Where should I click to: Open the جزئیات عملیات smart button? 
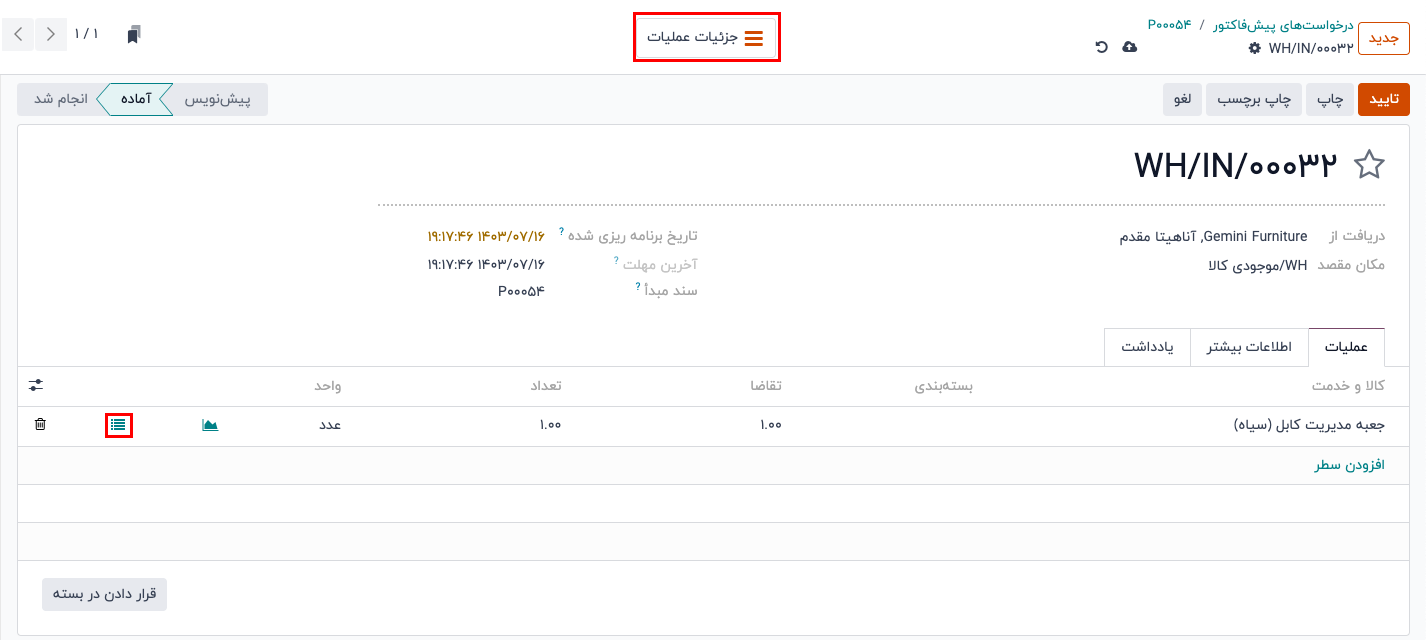(x=706, y=37)
